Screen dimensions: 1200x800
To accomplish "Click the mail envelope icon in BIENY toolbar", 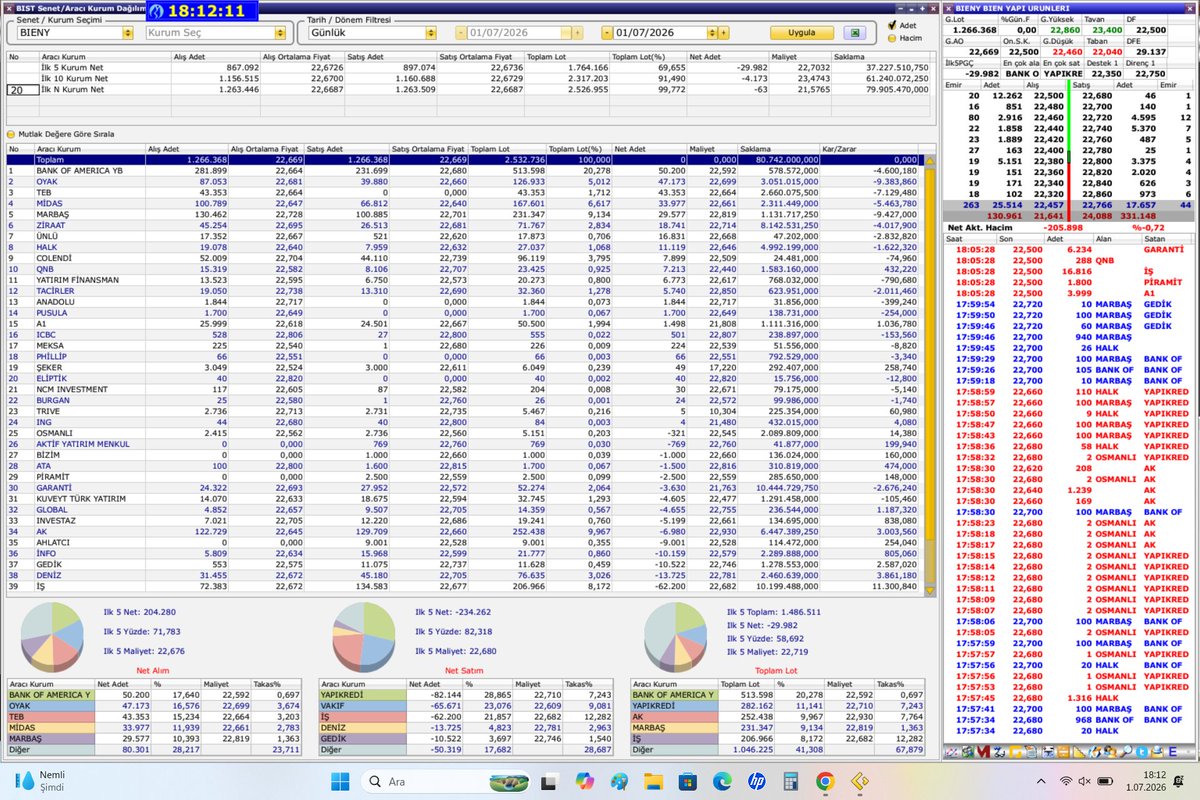I will click(1158, 751).
